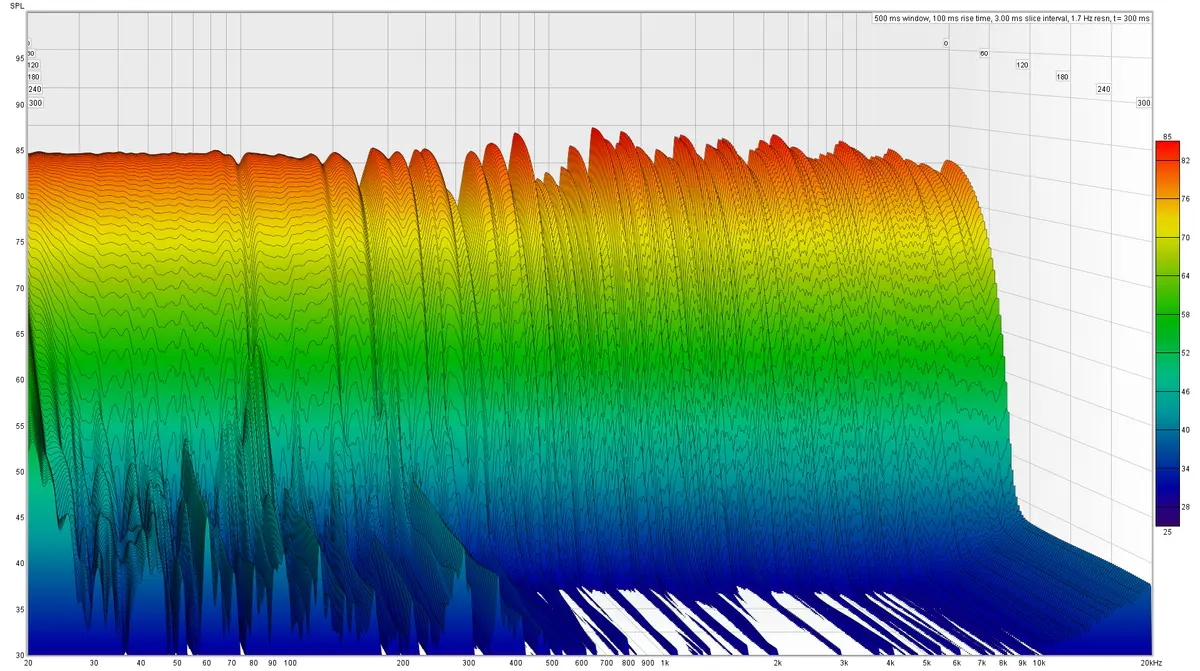
Task: Click "35" on the SPL axis
Action: pos(19,609)
